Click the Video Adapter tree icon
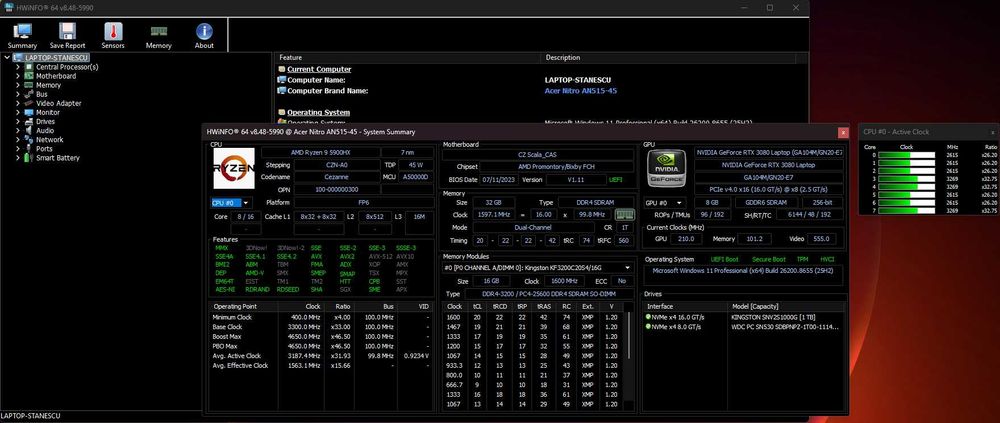The image size is (1000, 423). (29, 103)
